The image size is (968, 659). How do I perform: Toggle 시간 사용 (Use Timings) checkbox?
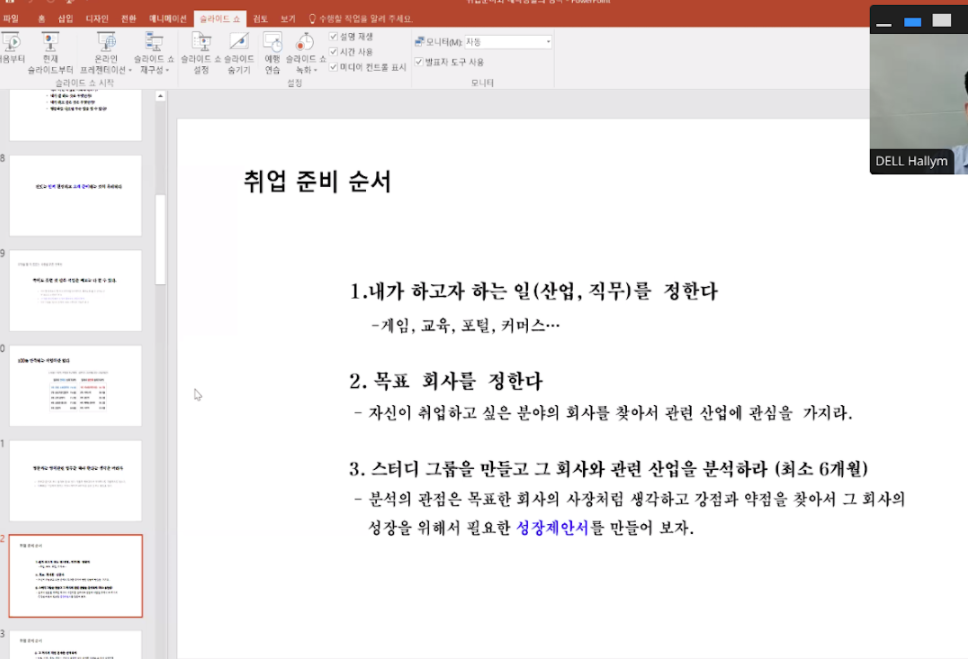point(334,52)
